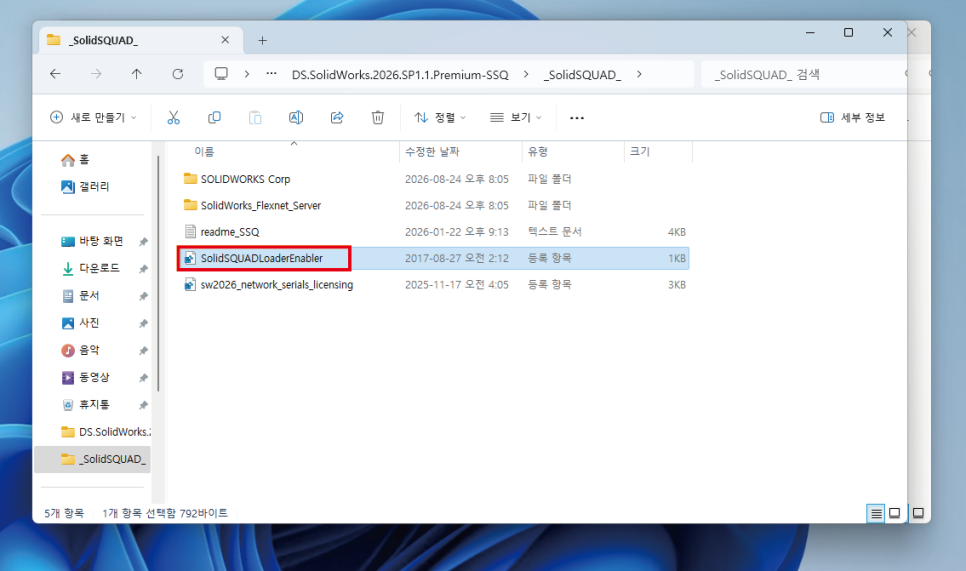The width and height of the screenshot is (966, 571).
Task: Sort by 유형 column header
Action: pos(538,152)
